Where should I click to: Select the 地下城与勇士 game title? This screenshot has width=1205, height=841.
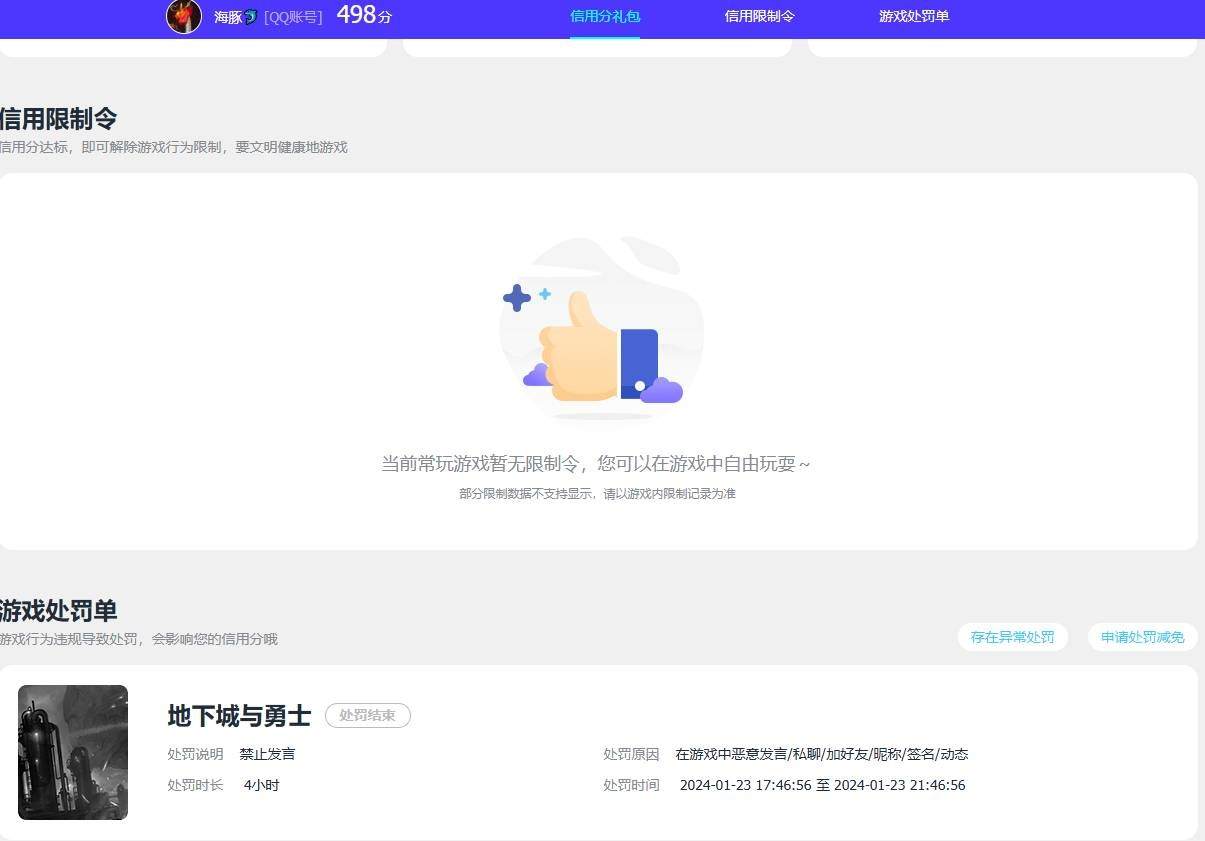[239, 716]
